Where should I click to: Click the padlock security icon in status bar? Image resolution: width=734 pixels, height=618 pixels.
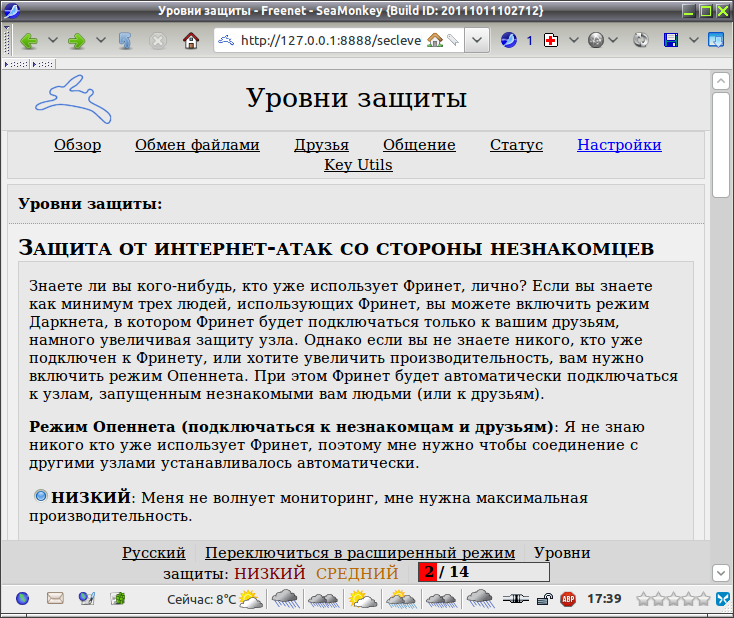544,599
